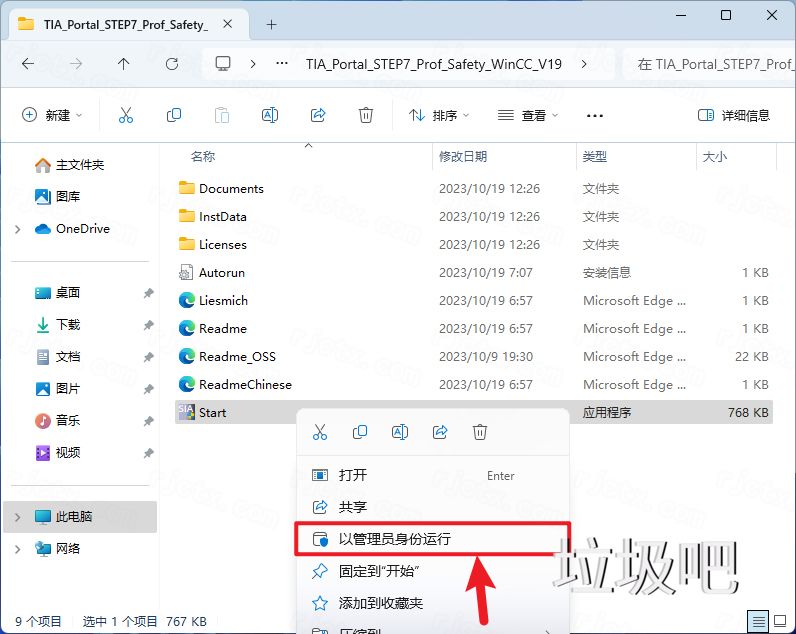The image size is (796, 634).
Task: Open the 查看 (View) dropdown
Action: point(528,116)
